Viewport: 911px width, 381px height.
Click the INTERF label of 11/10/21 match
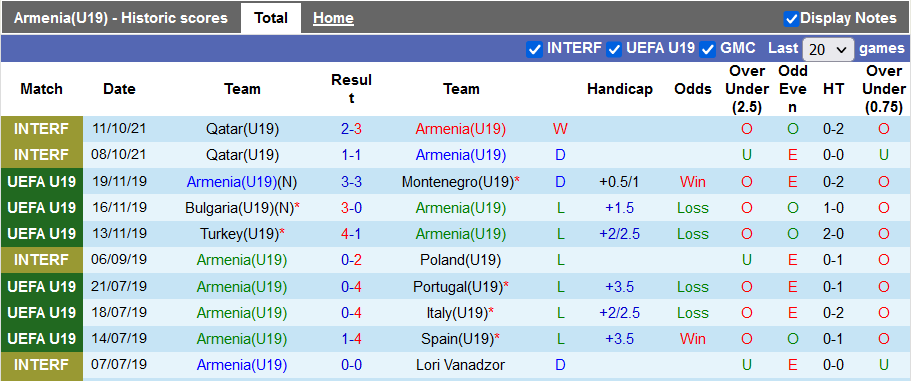(41, 129)
